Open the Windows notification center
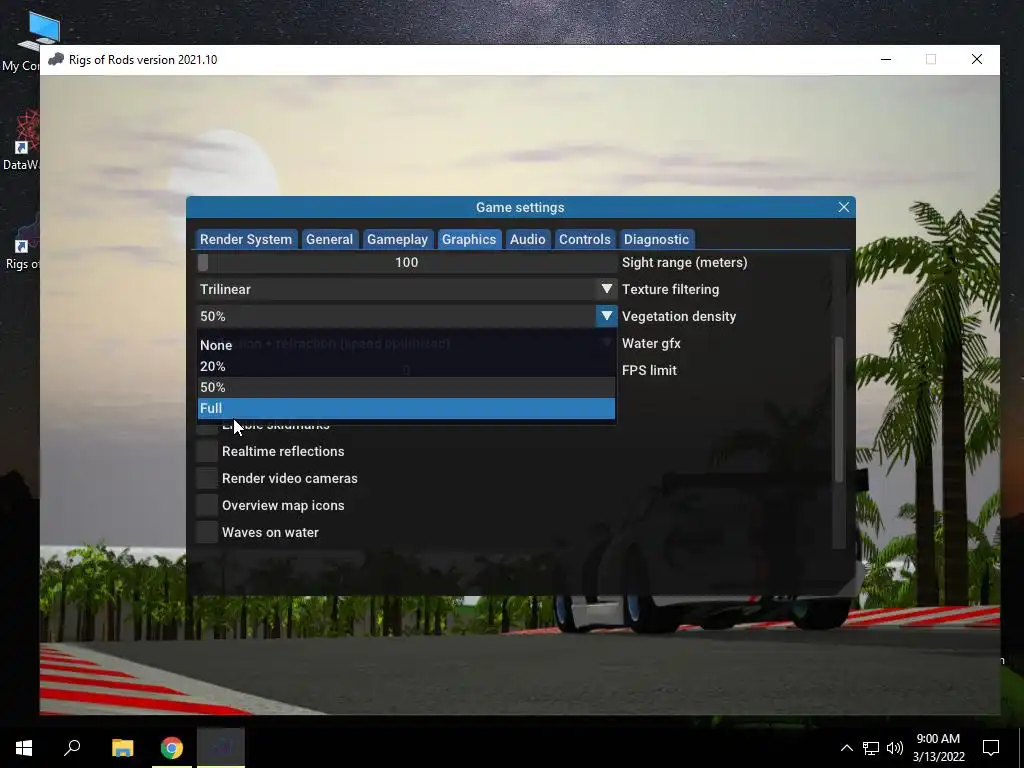Image resolution: width=1024 pixels, height=768 pixels. [991, 748]
